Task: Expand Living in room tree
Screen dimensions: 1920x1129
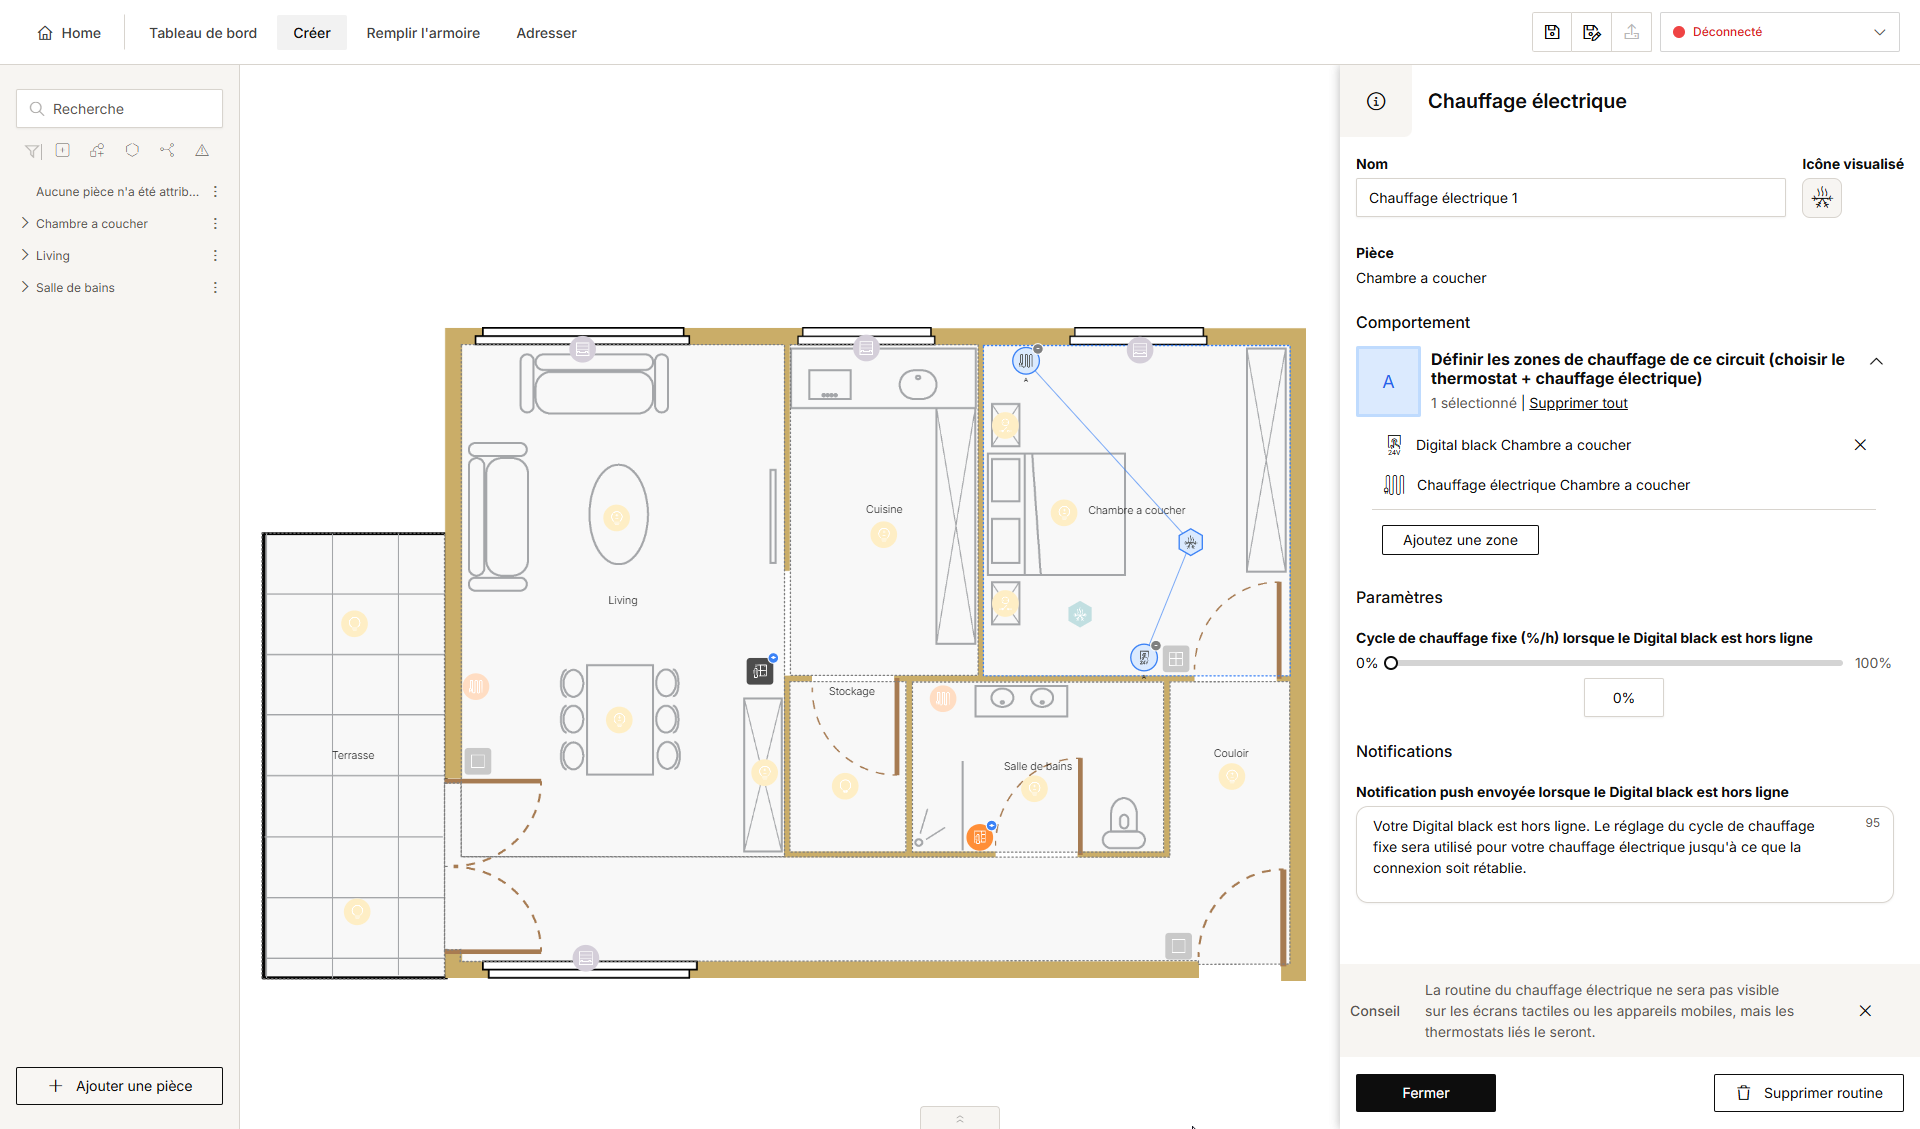Action: (25, 255)
